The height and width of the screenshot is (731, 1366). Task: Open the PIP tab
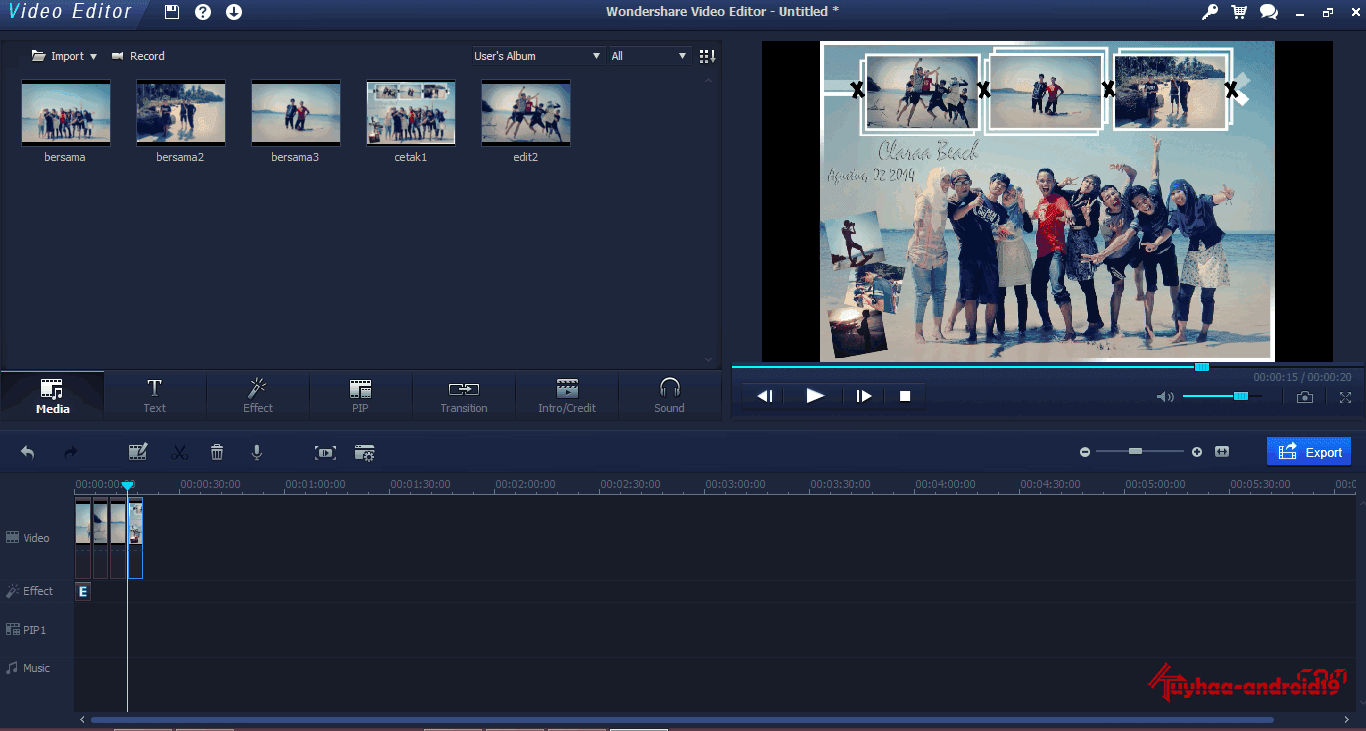tap(361, 396)
